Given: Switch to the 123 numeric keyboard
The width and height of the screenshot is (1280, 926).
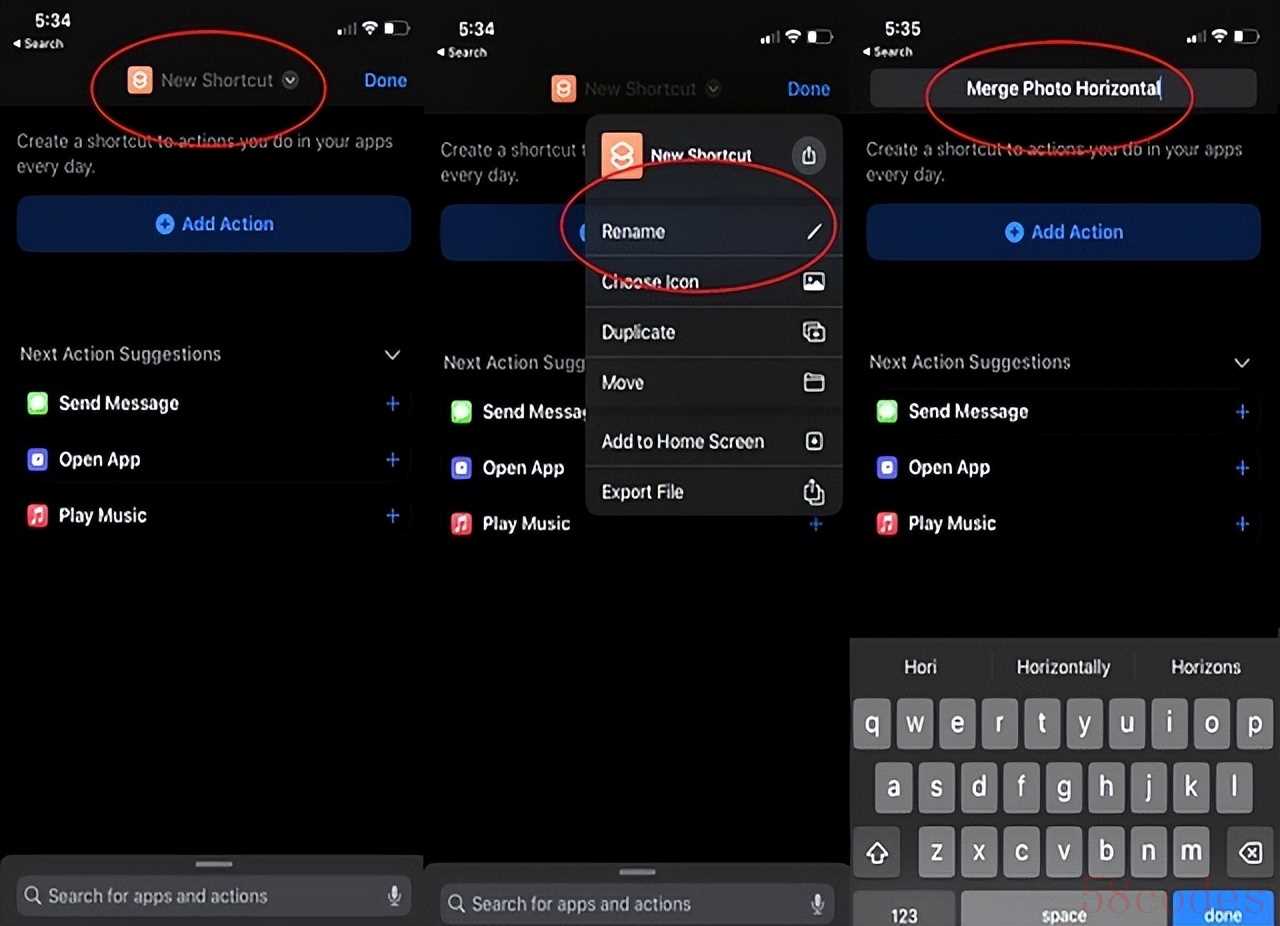Looking at the screenshot, I should pyautogui.click(x=904, y=910).
